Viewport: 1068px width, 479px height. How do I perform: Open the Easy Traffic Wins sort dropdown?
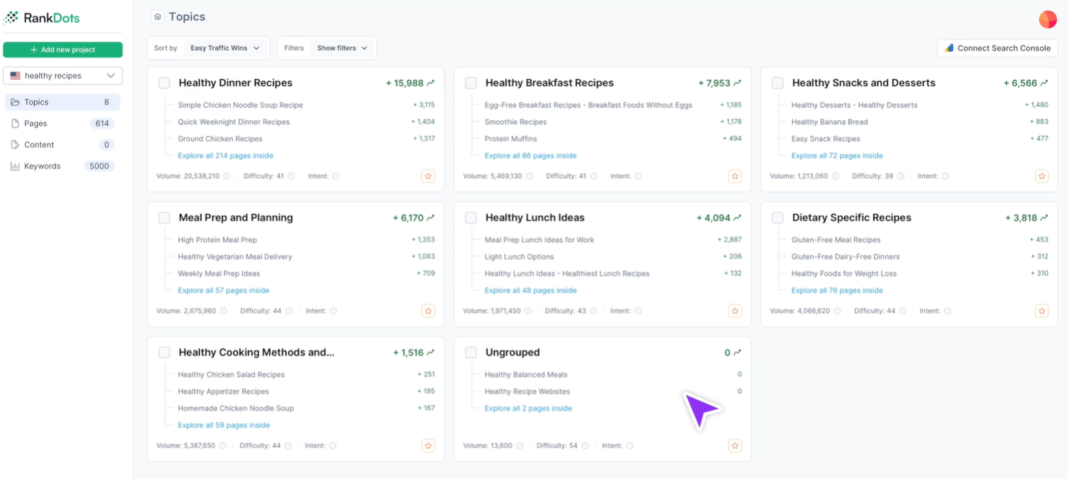(x=225, y=48)
